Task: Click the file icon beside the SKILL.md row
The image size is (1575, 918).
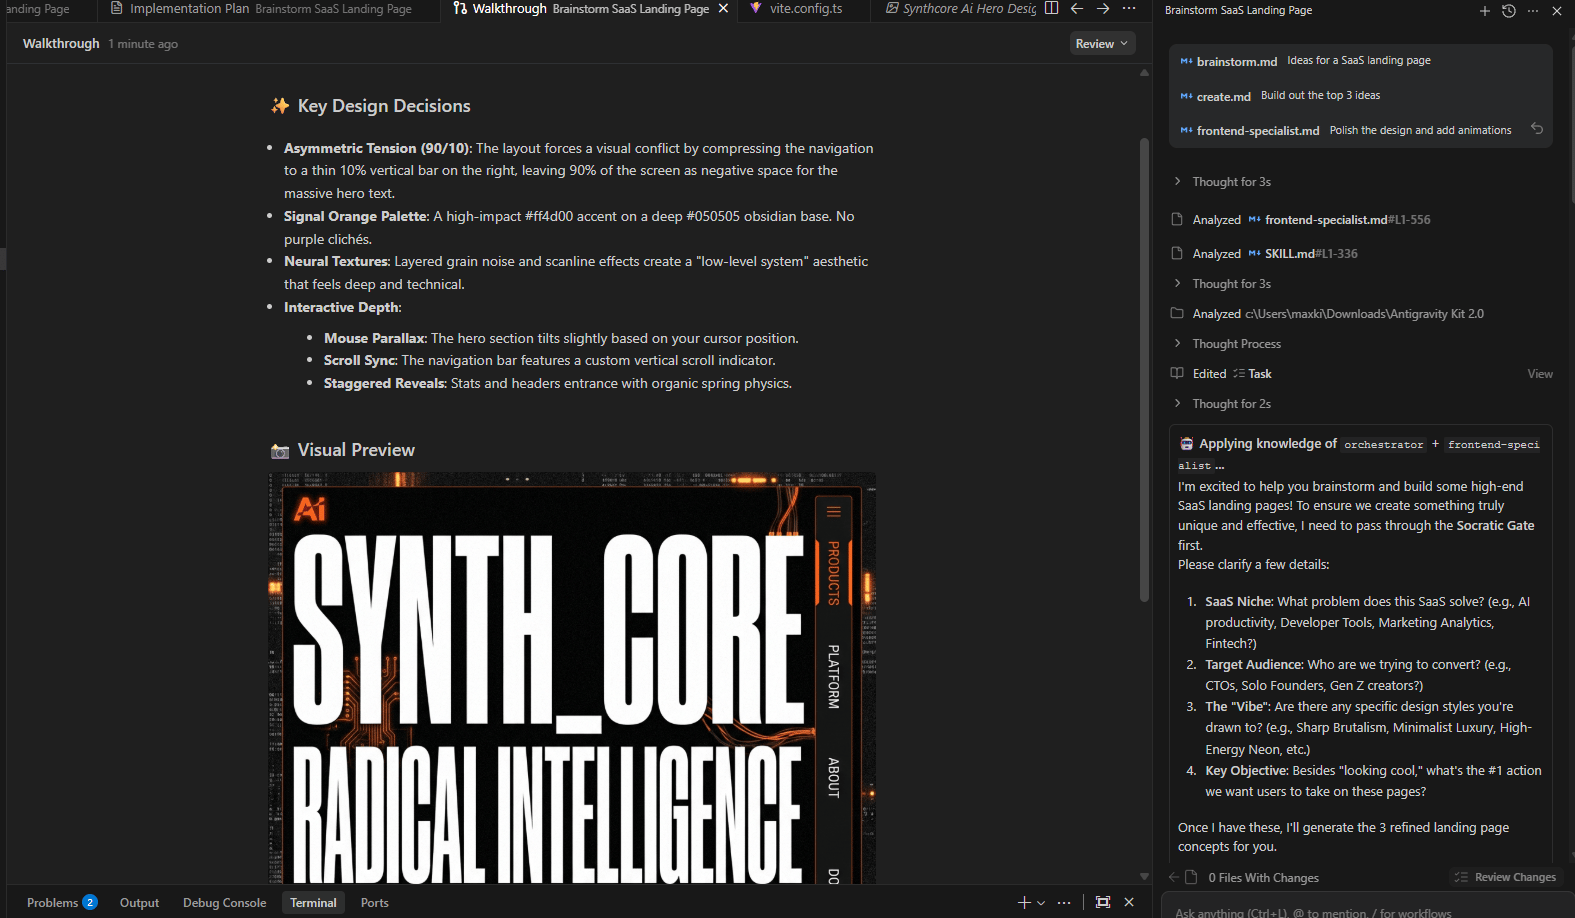Action: (1178, 253)
